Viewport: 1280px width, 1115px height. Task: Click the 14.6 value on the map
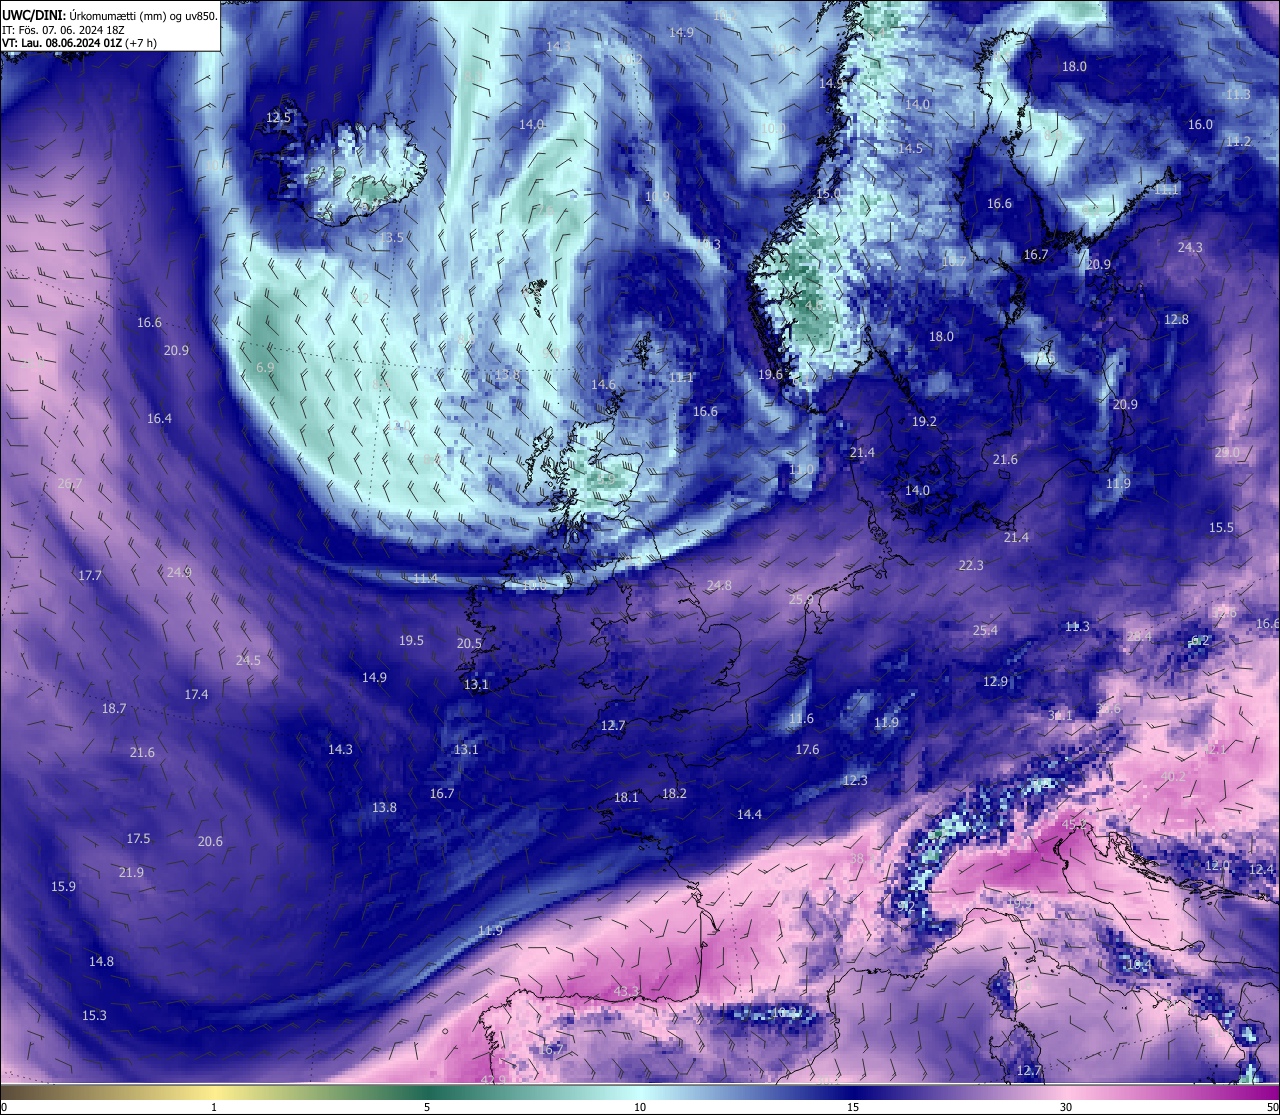(603, 384)
